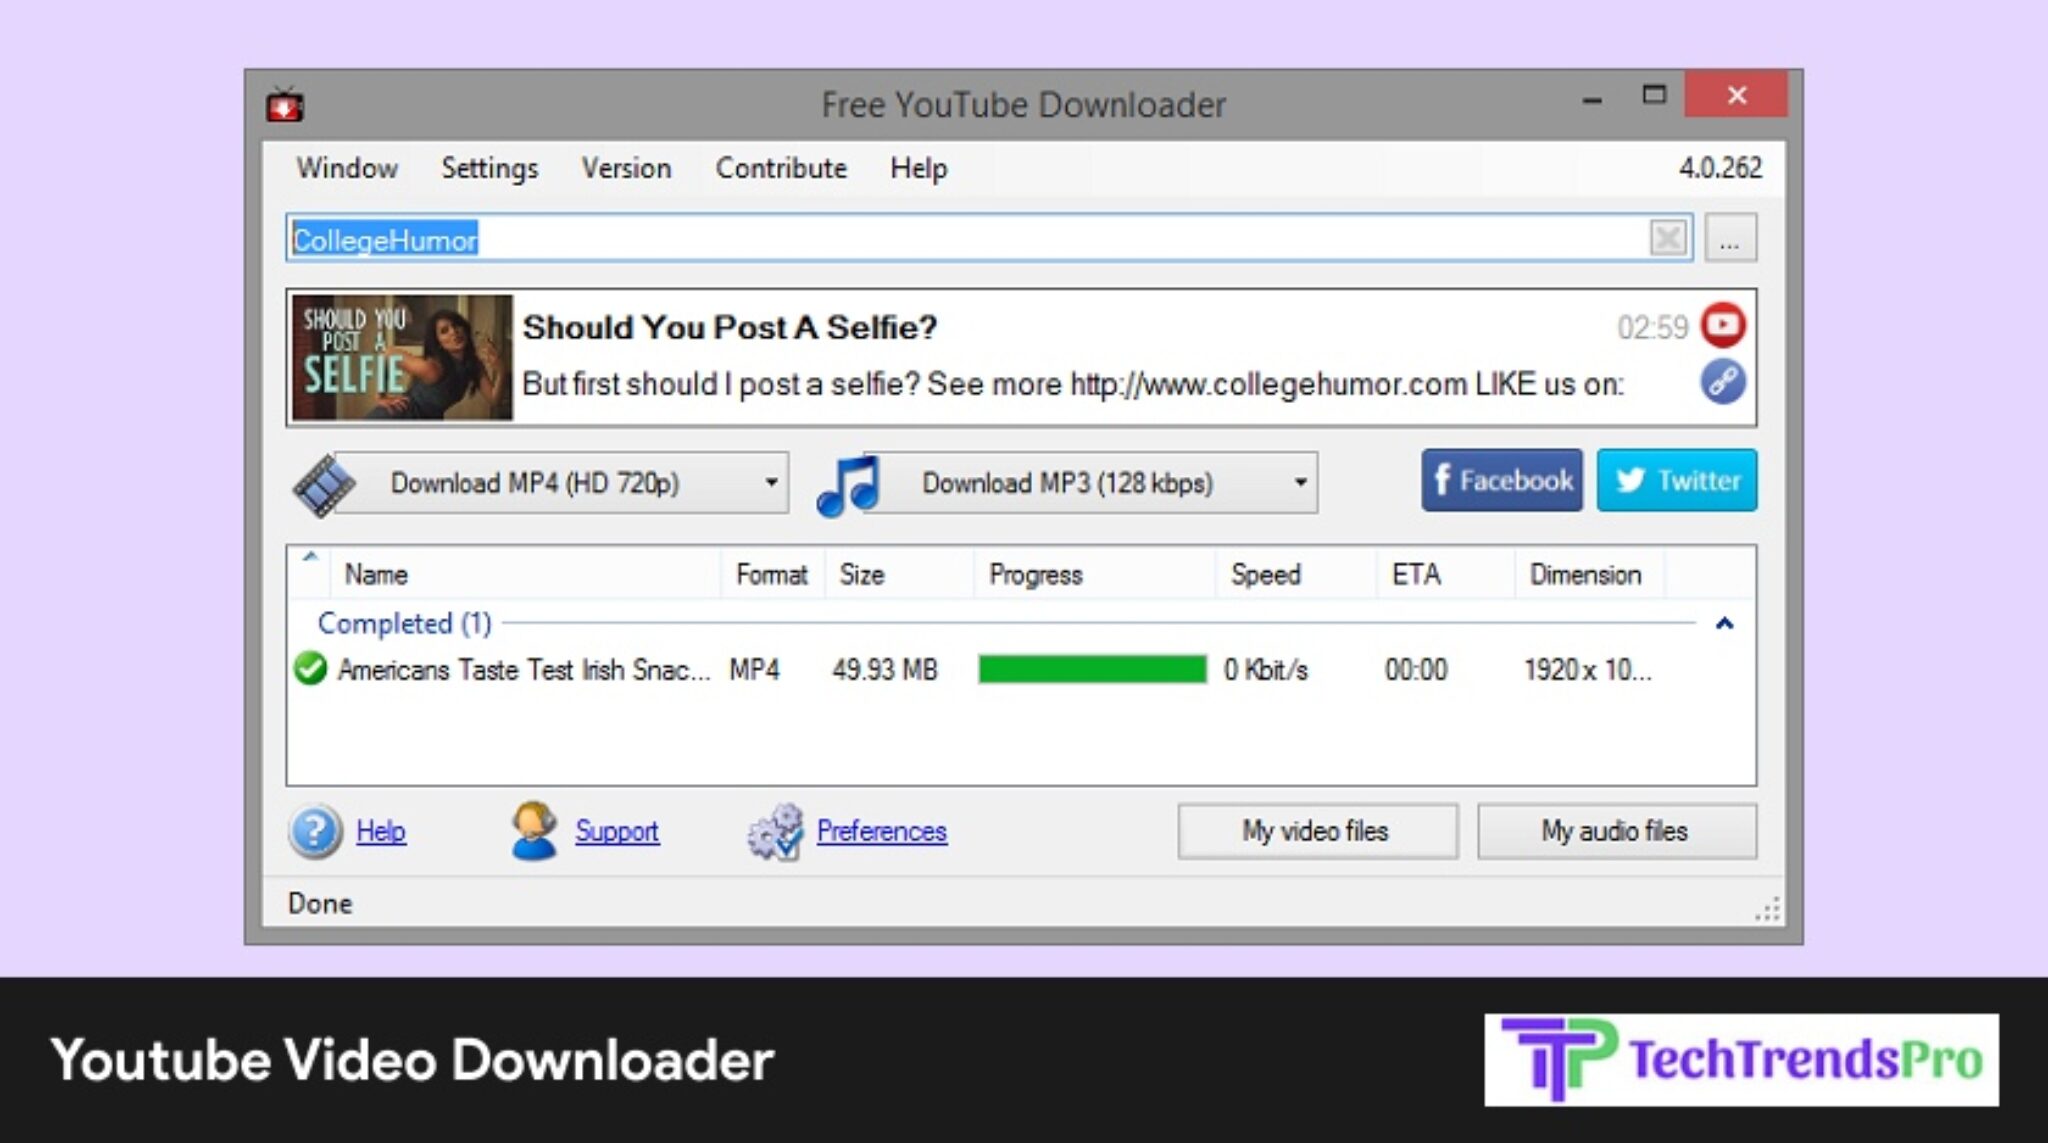Viewport: 2048px width, 1143px height.
Task: Open the Window menu
Action: tap(347, 168)
